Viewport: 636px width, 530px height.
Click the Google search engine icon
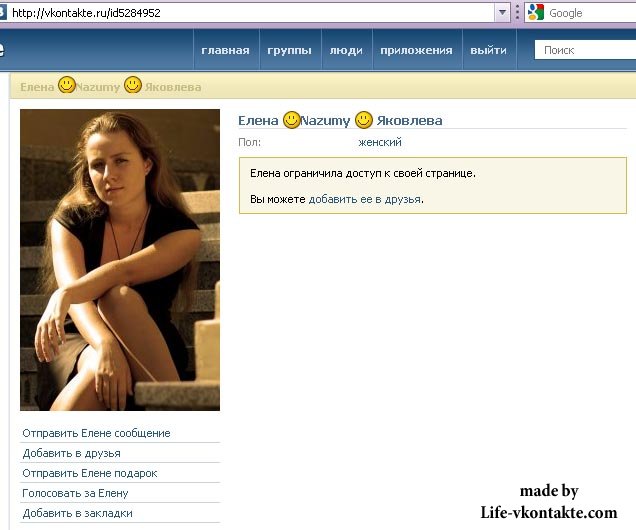(535, 13)
